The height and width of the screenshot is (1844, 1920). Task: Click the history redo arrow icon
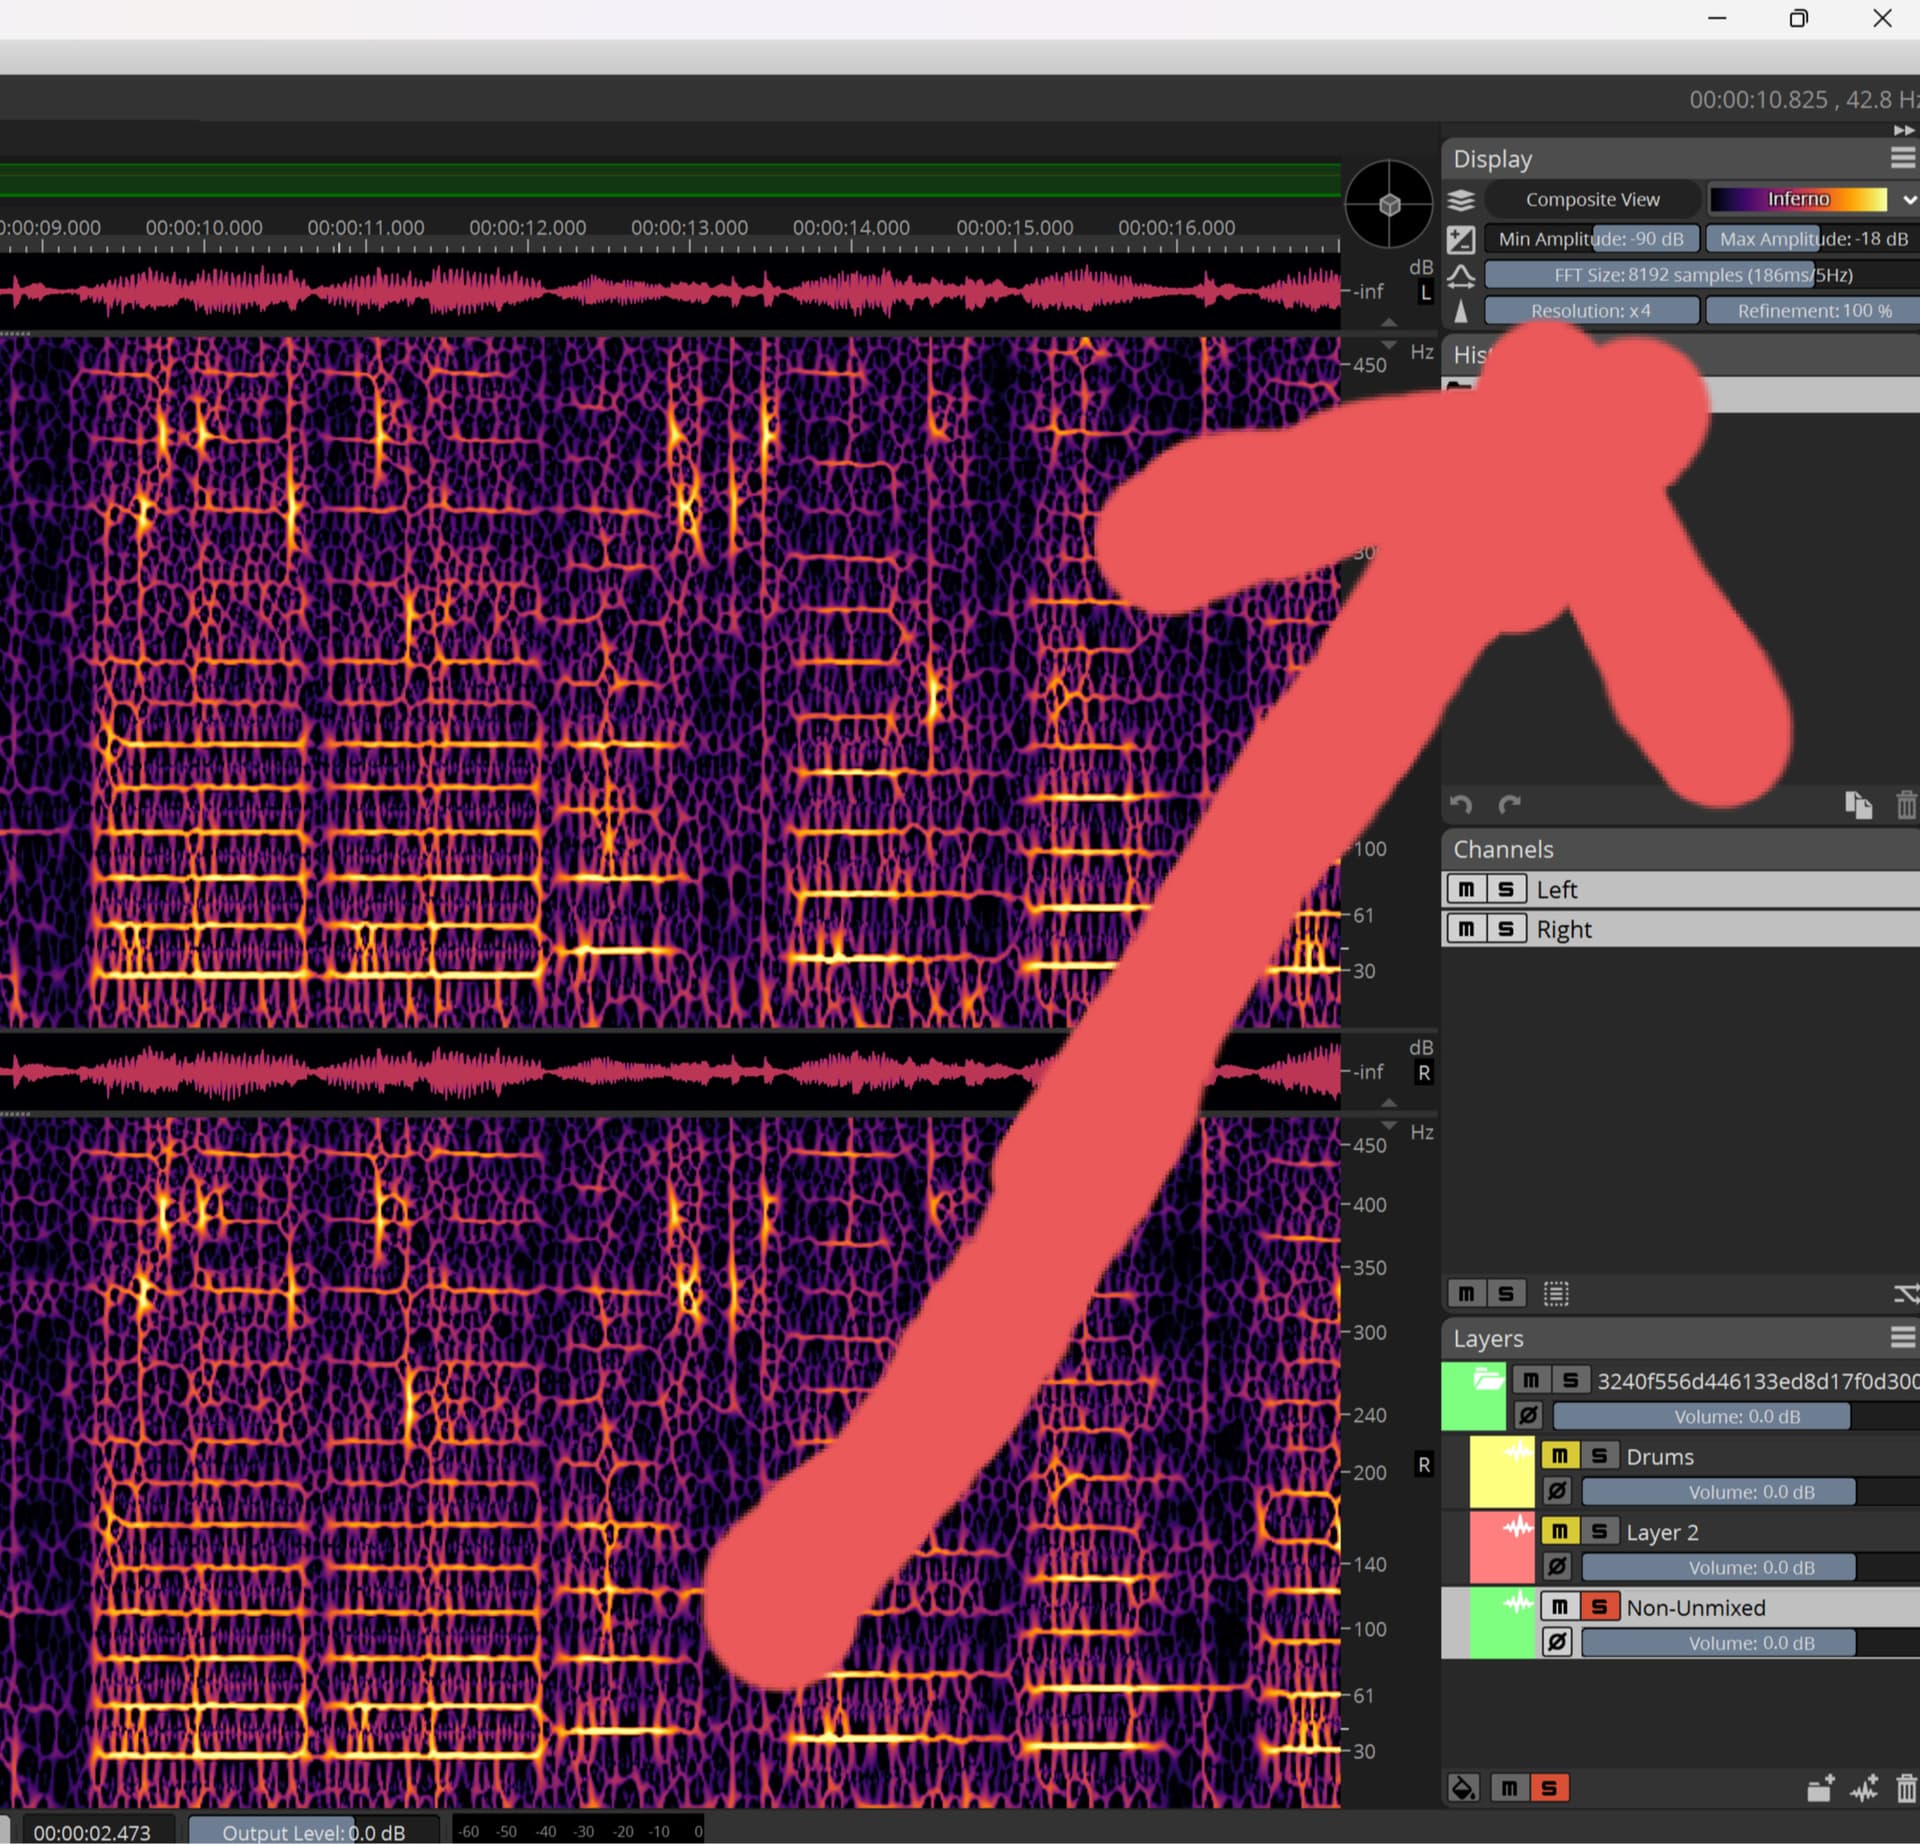coord(1509,804)
